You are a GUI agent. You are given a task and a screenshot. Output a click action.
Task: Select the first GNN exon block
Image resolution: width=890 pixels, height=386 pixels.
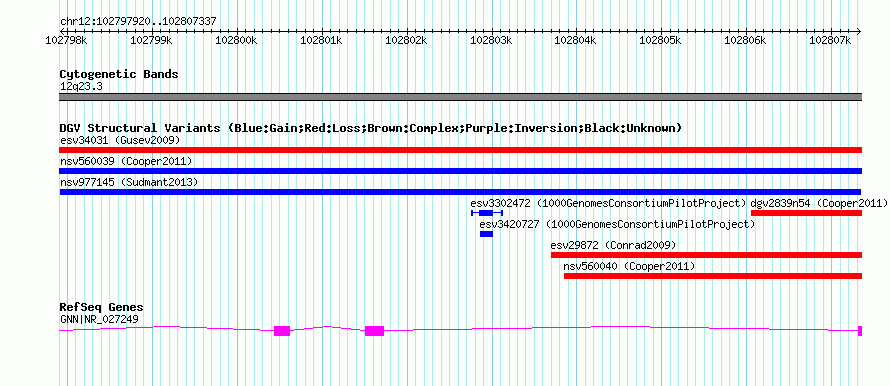282,331
